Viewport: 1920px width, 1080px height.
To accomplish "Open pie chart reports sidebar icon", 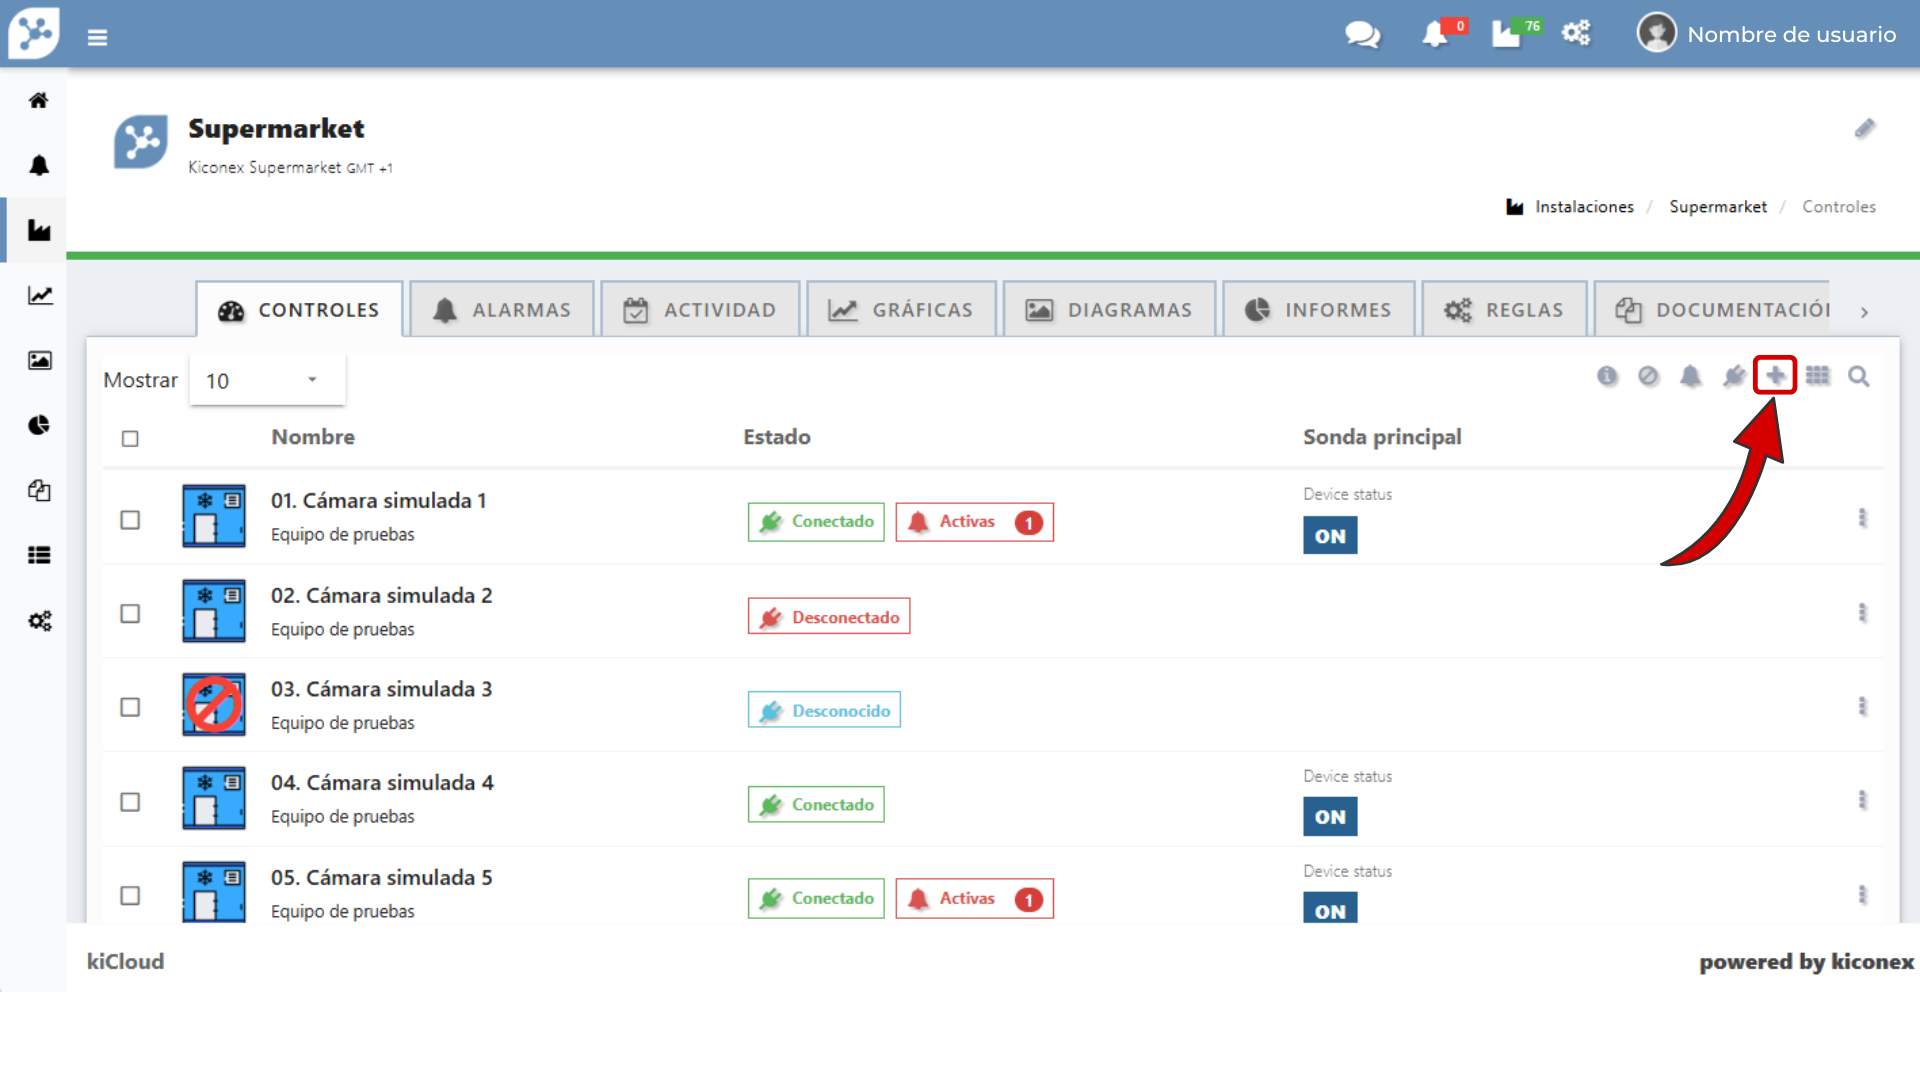I will tap(39, 426).
